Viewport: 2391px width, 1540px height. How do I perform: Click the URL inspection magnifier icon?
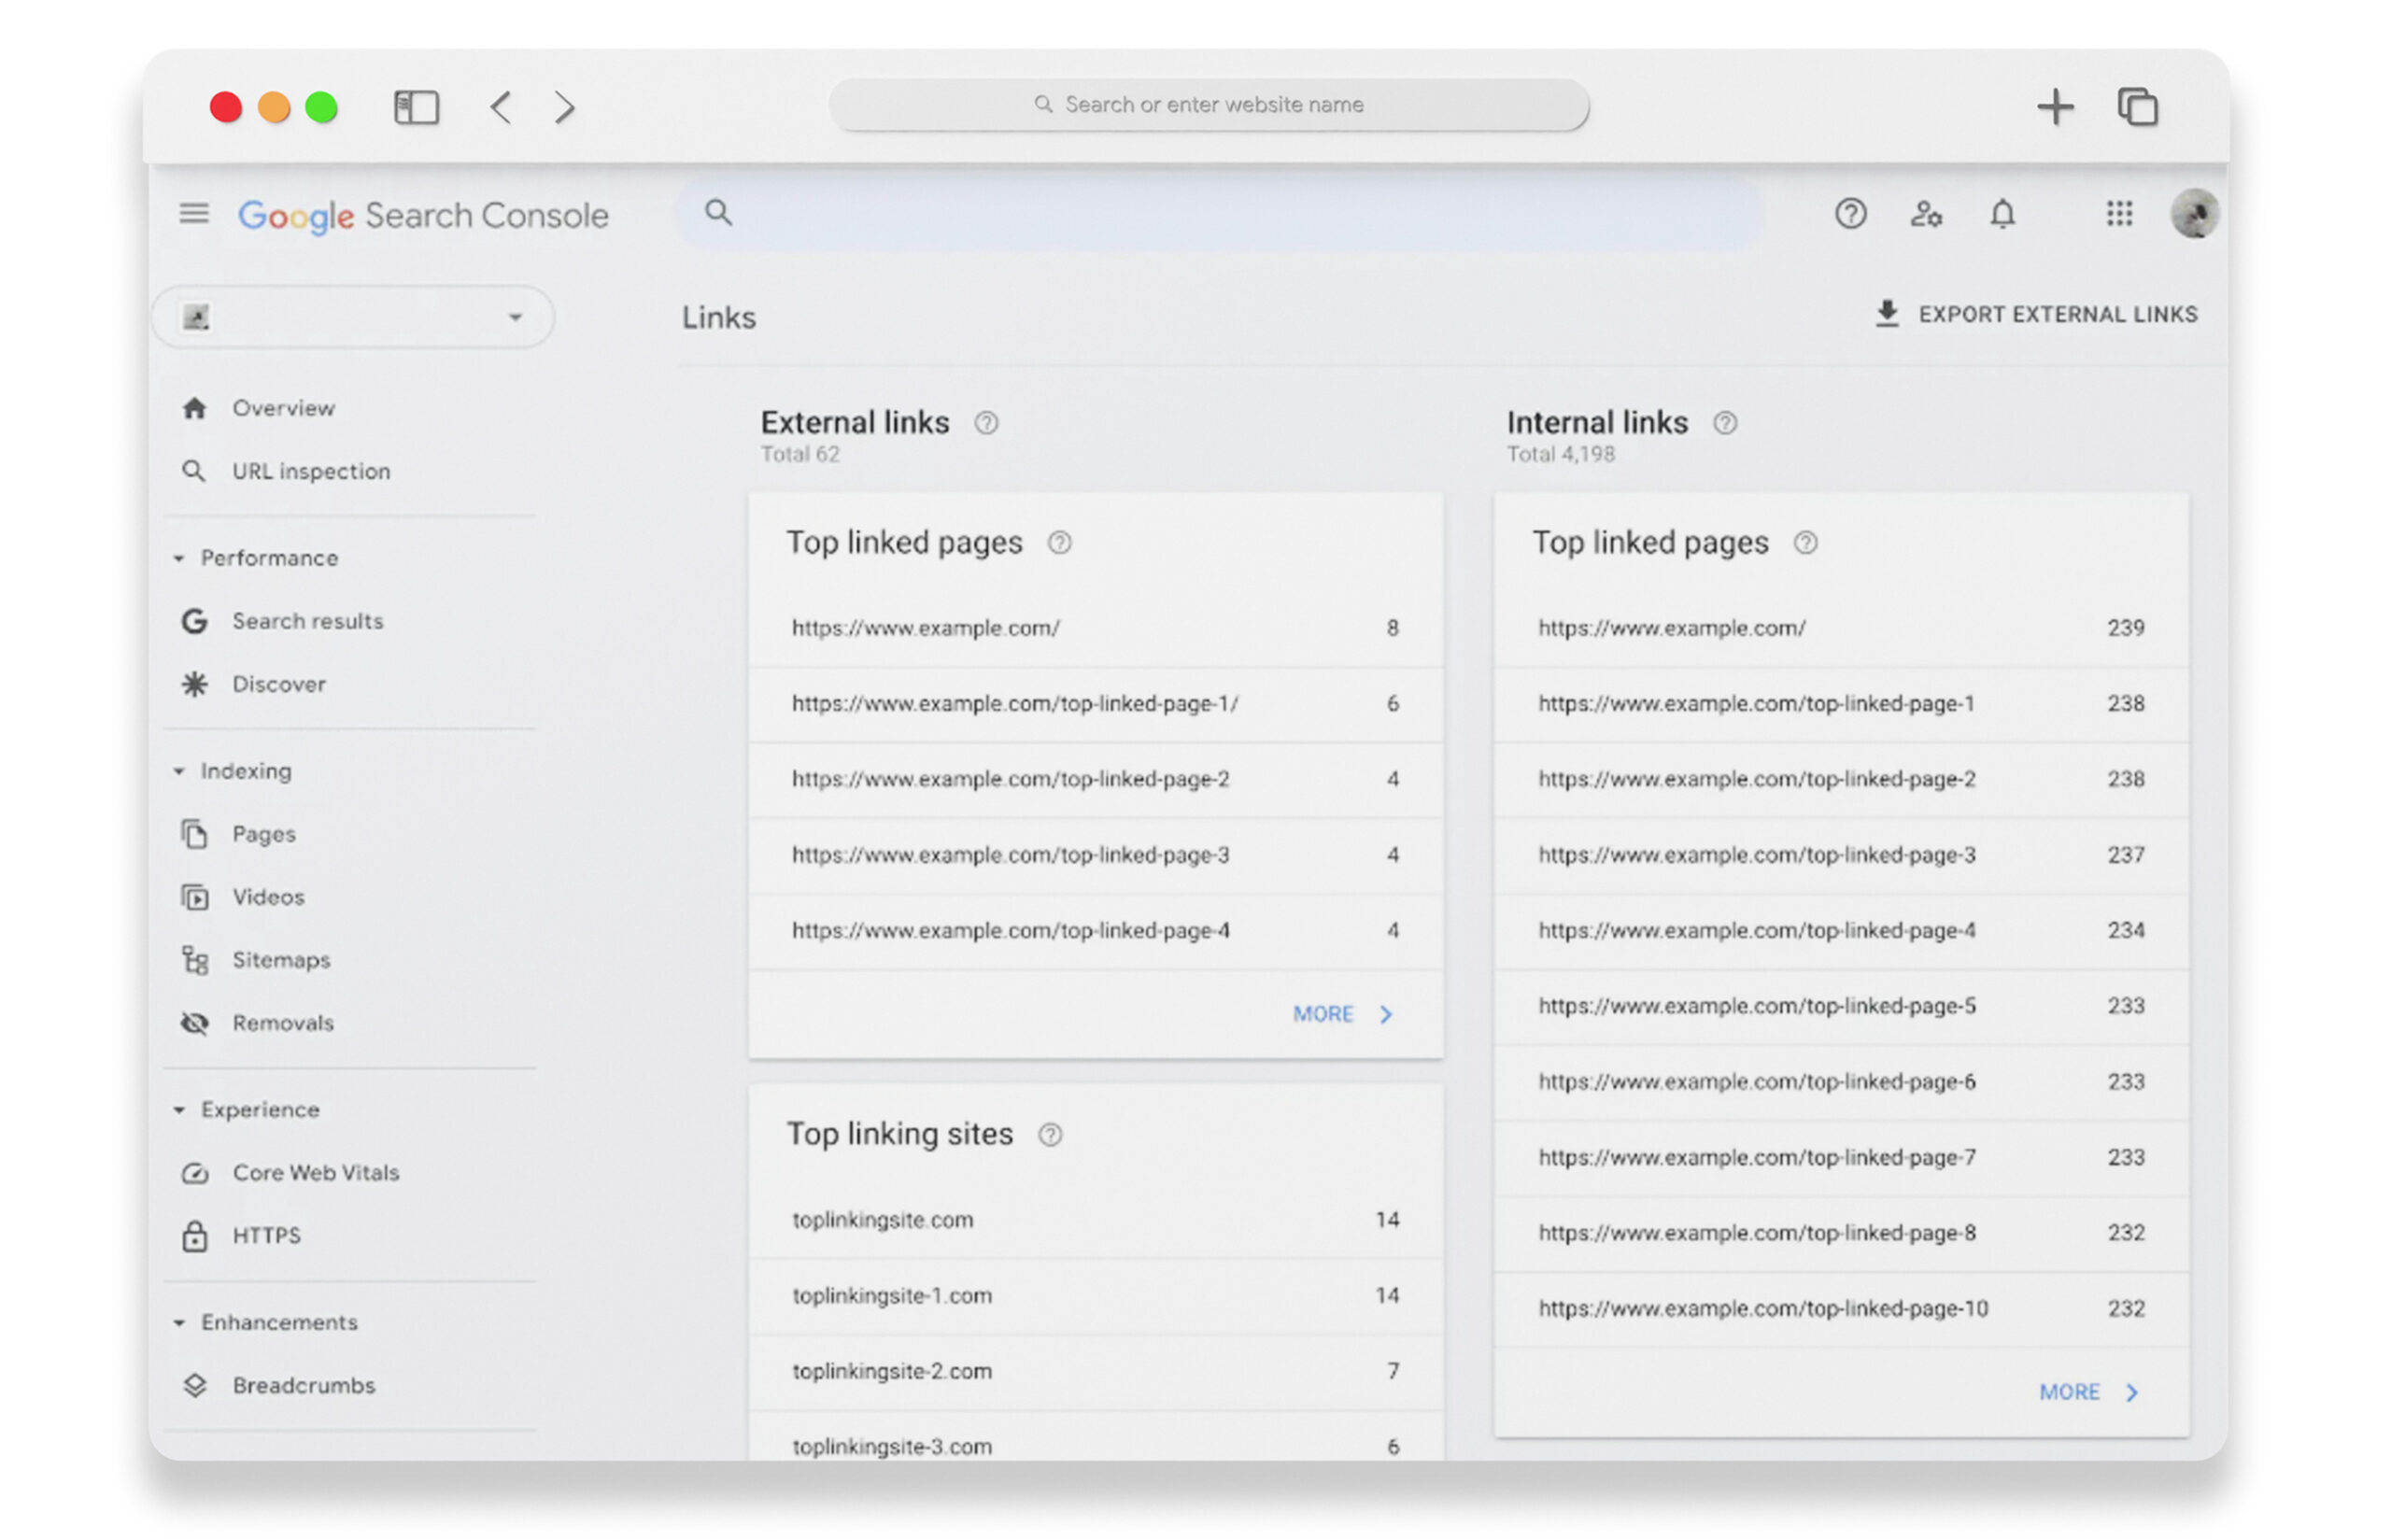pyautogui.click(x=194, y=471)
